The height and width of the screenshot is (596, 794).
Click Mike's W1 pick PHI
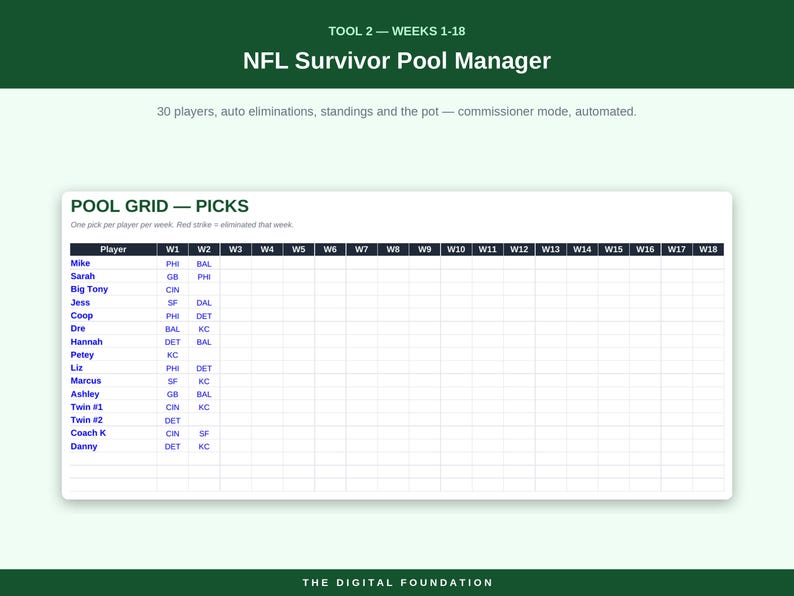click(173, 264)
